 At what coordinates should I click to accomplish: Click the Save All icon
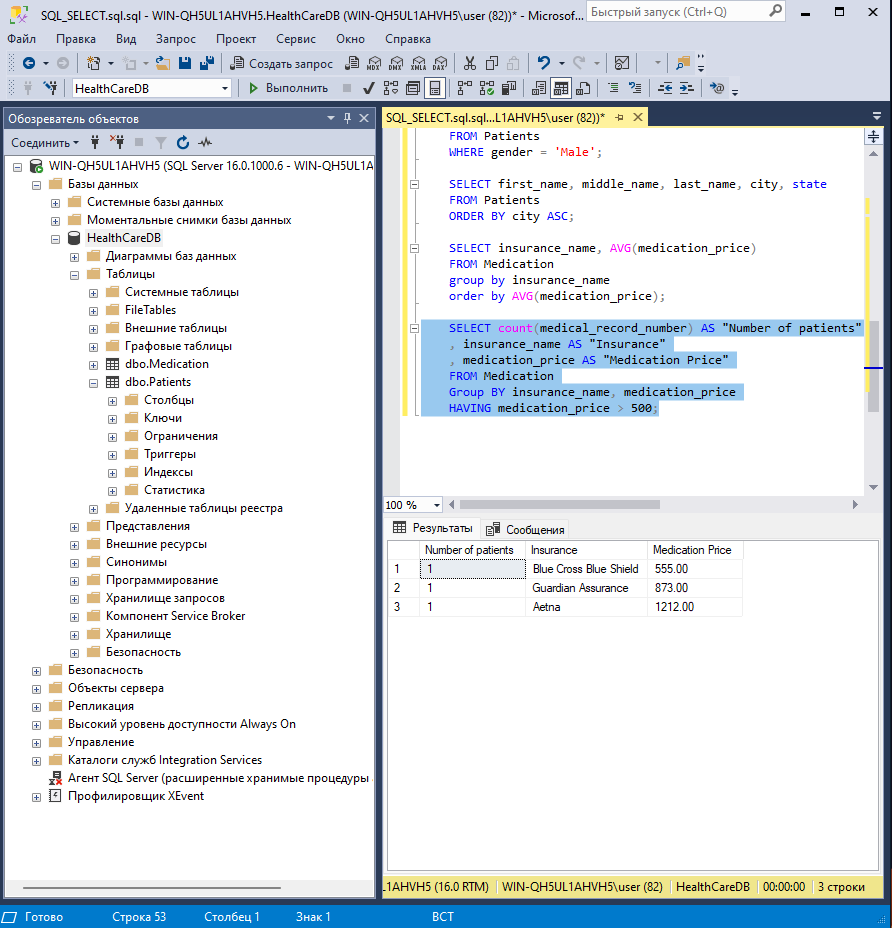(x=207, y=63)
